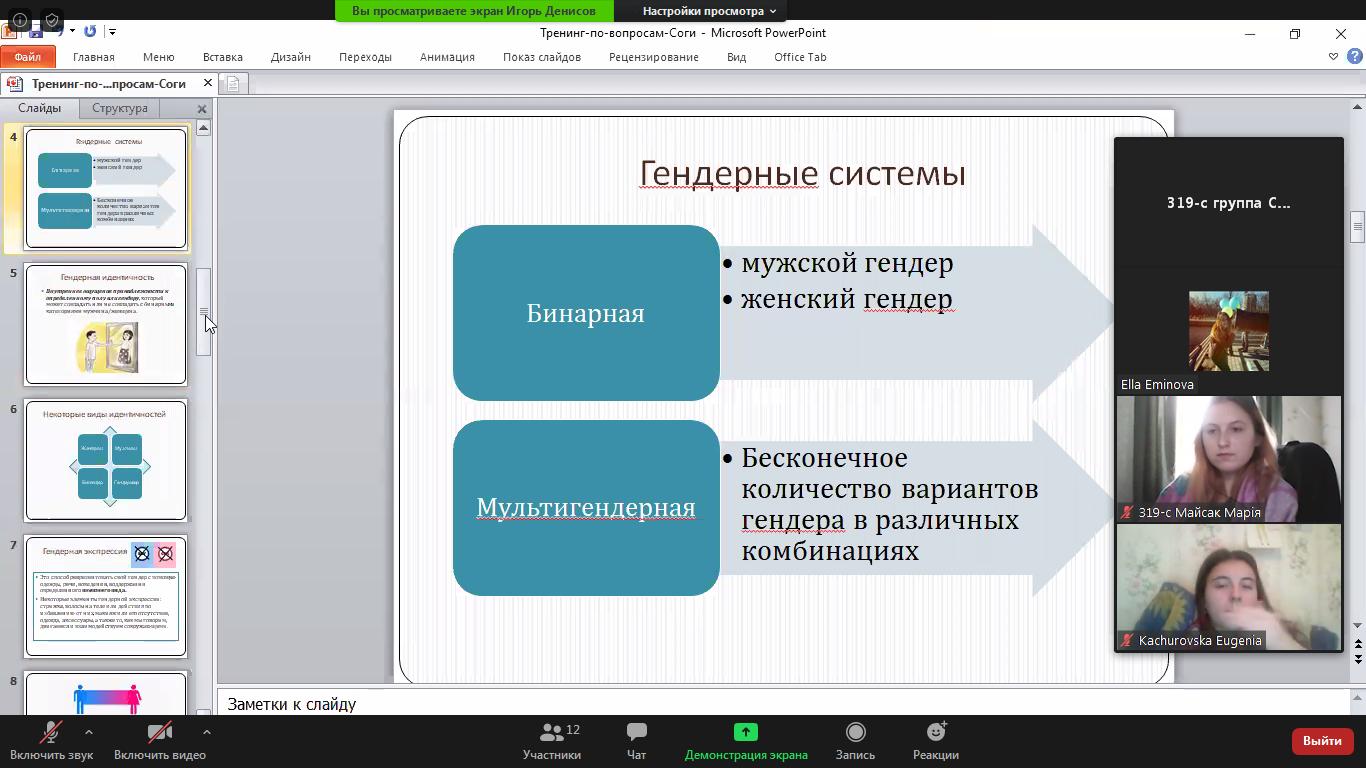The width and height of the screenshot is (1366, 768).
Task: Switch to the Структура pane tab
Action: [119, 108]
